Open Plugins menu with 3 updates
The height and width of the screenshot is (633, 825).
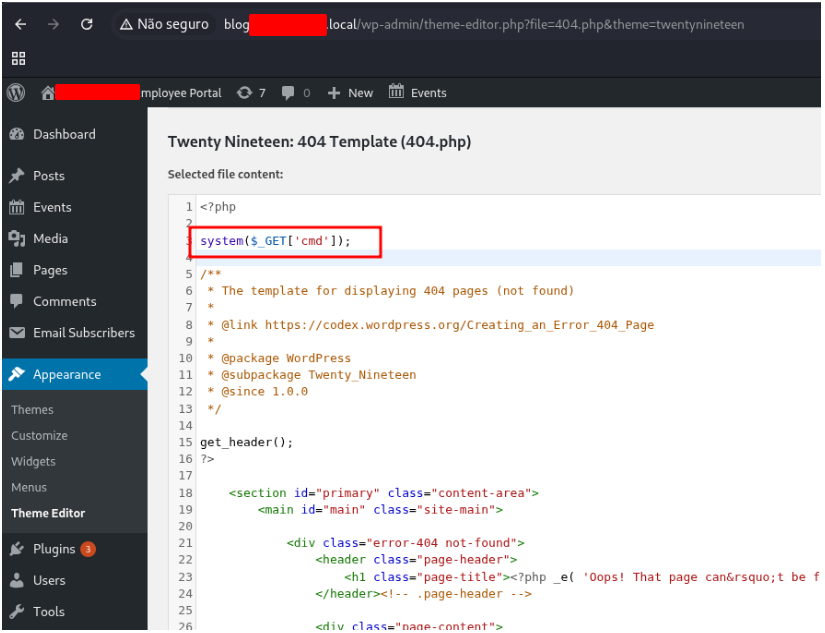coord(54,549)
